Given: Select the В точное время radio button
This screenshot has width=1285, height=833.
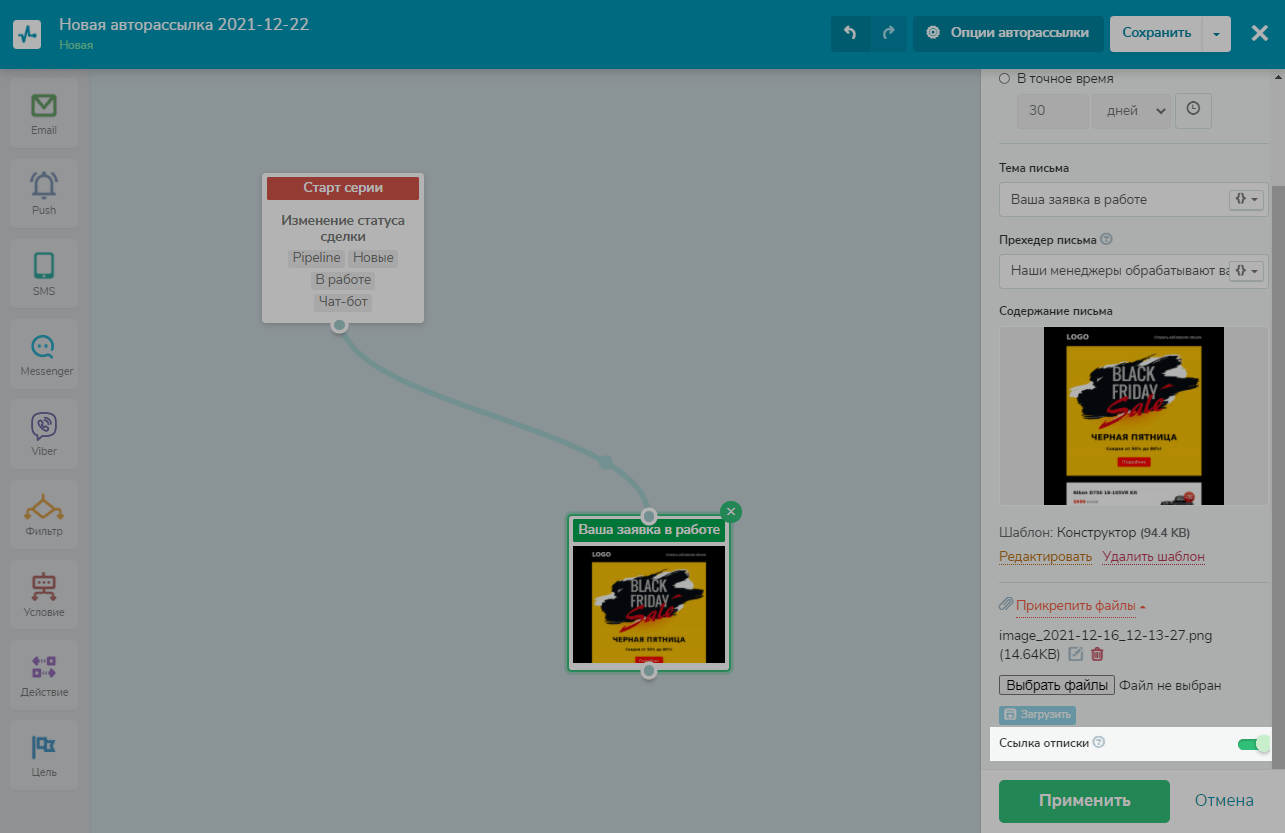Looking at the screenshot, I should point(1005,78).
